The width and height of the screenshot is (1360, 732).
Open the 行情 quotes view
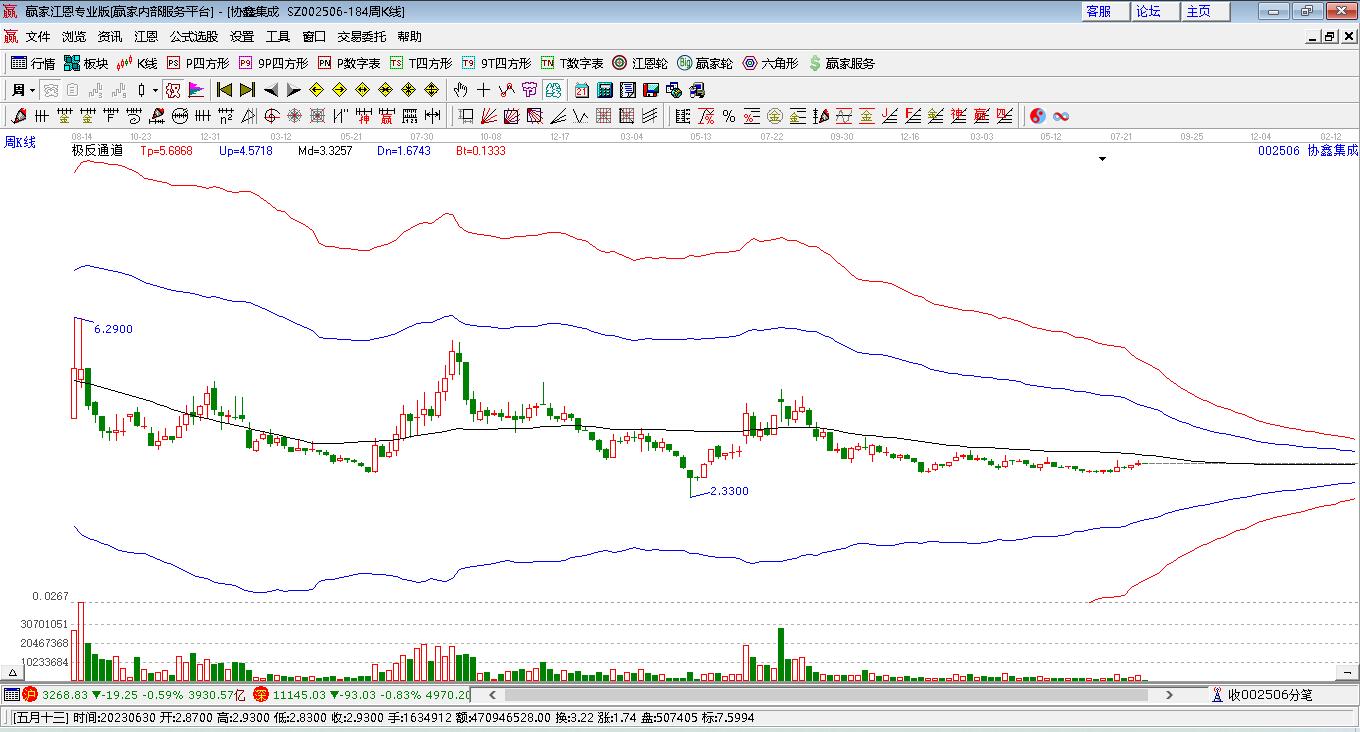[x=32, y=63]
